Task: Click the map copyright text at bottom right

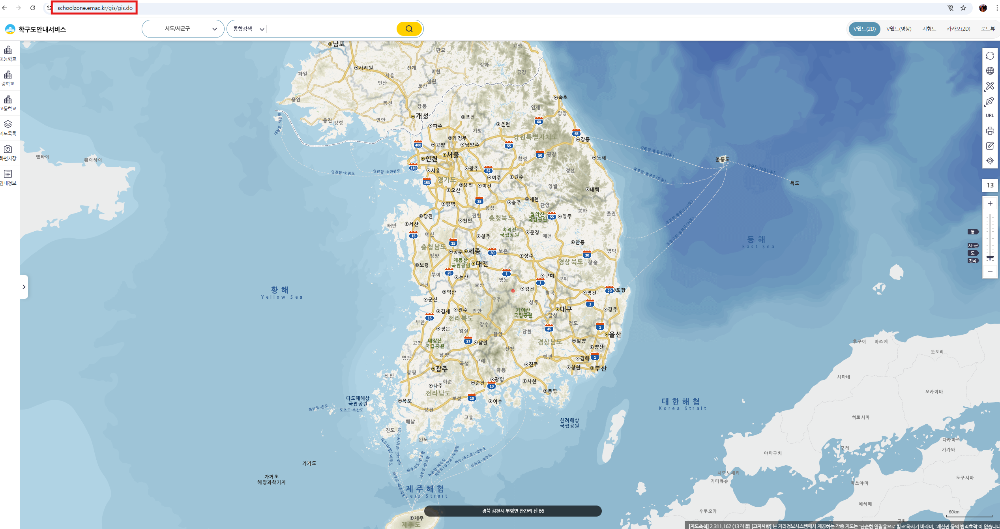Action: pyautogui.click(x=843, y=525)
